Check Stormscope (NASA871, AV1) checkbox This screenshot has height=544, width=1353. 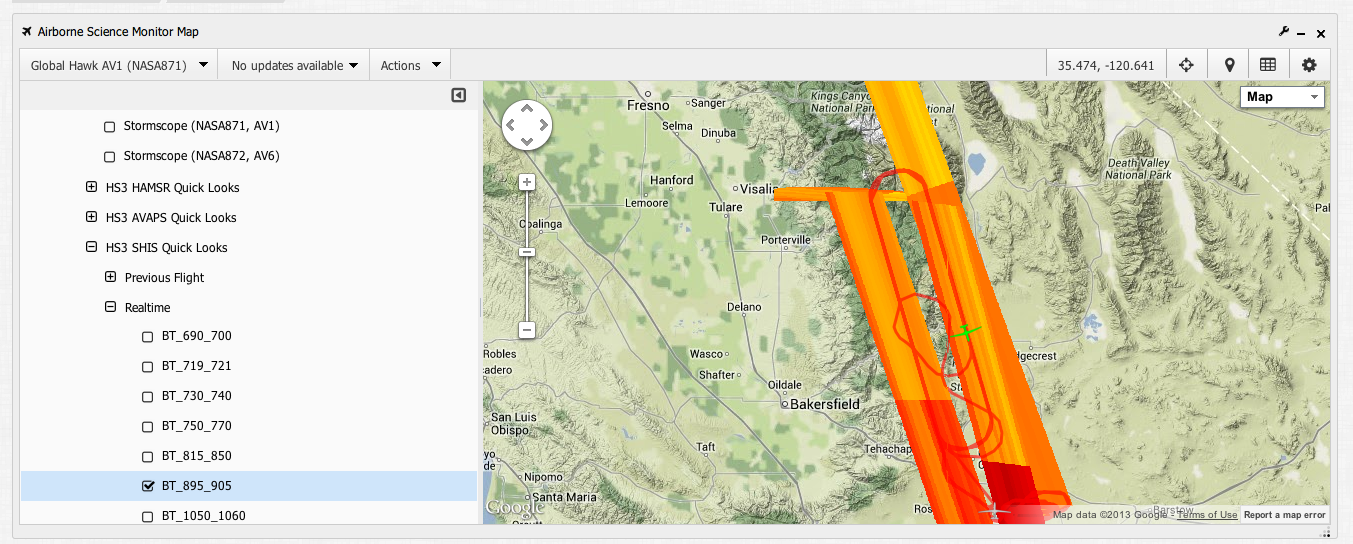click(x=110, y=127)
